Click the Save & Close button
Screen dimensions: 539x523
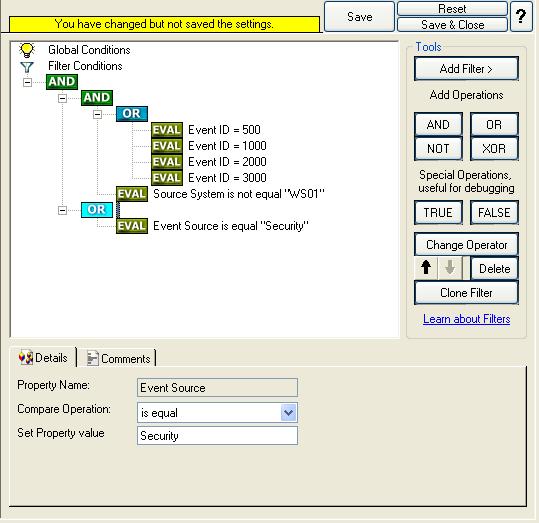coord(452,25)
